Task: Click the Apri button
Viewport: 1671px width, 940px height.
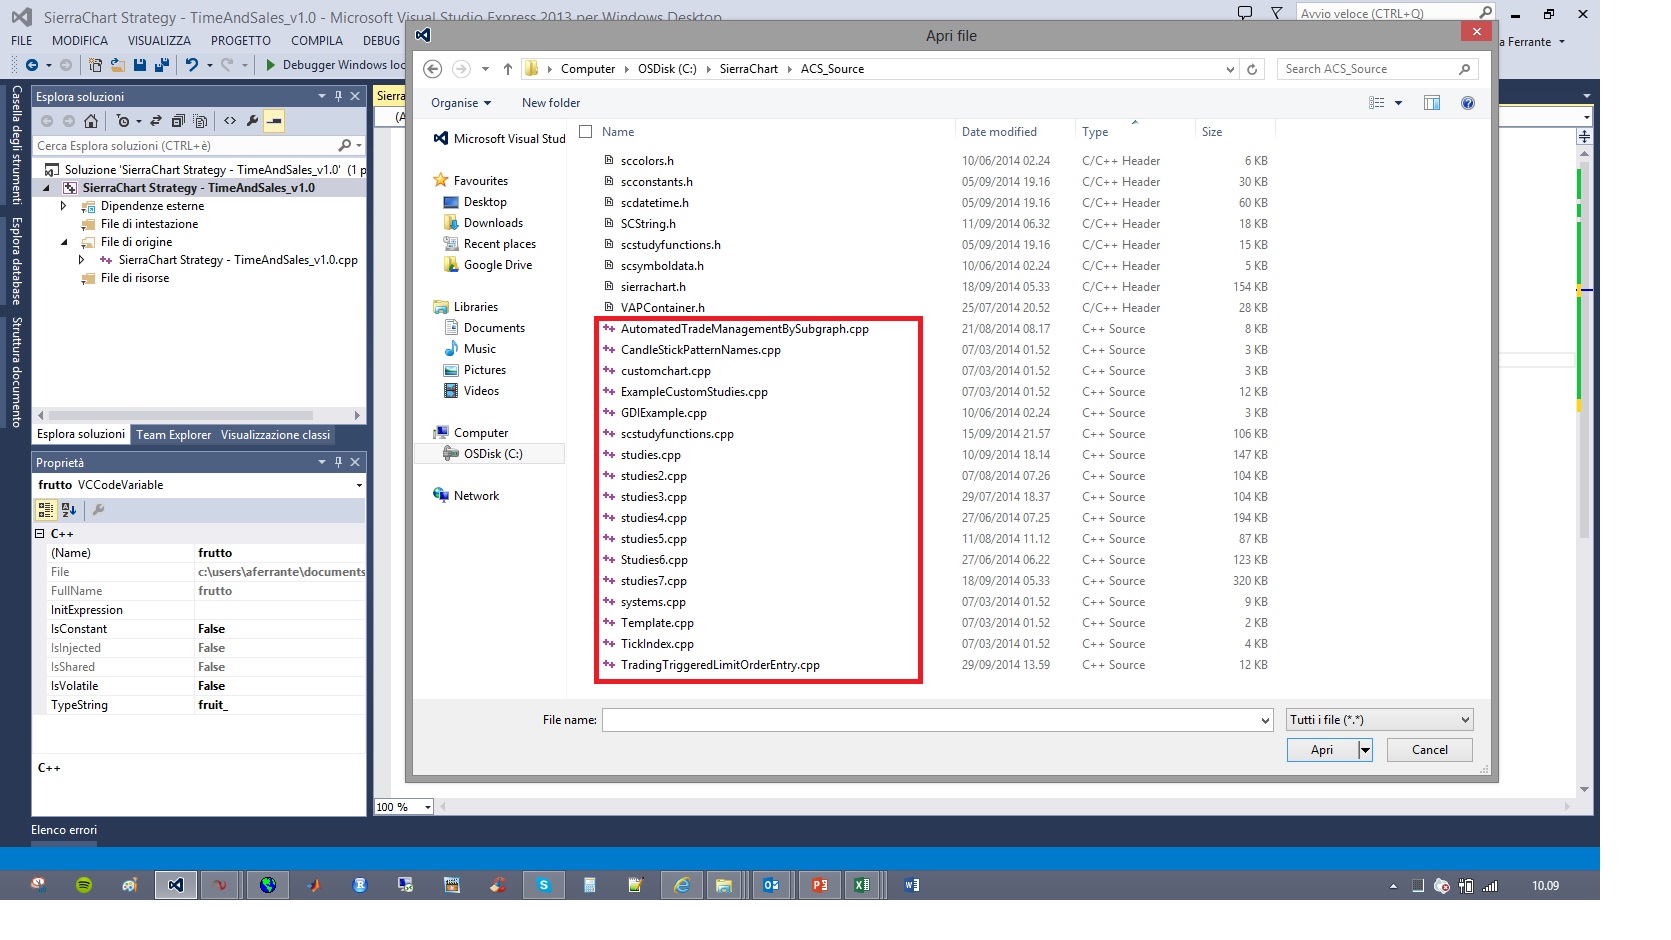Action: (1322, 750)
